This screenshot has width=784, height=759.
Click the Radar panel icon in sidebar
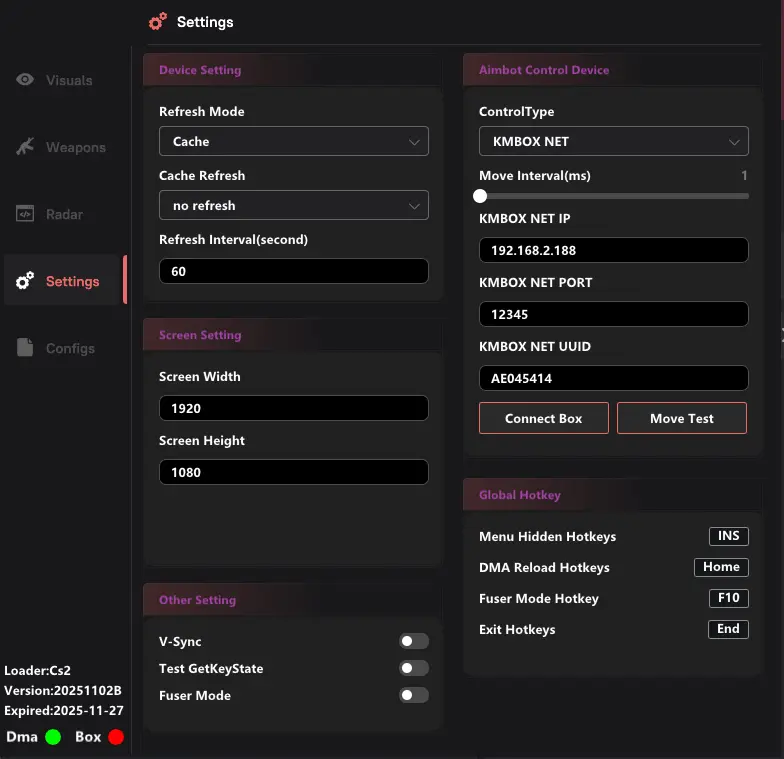25,214
